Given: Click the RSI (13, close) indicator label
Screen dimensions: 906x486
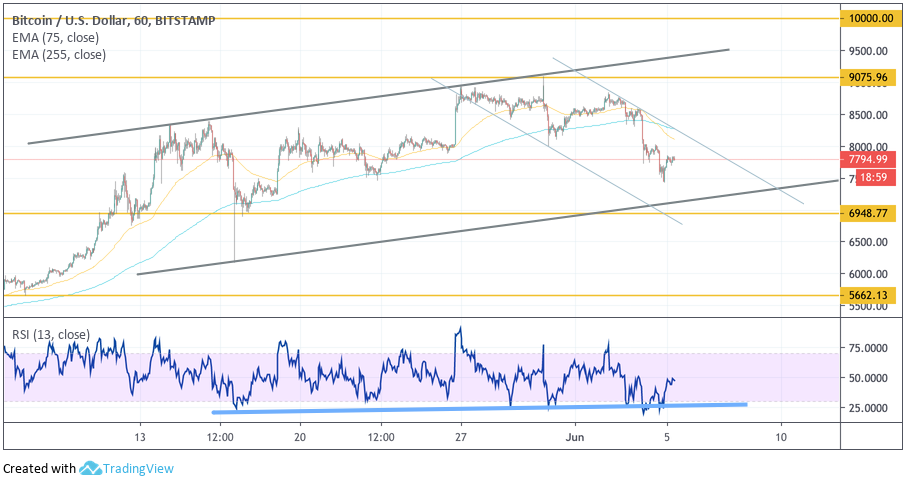Looking at the screenshot, I should pyautogui.click(x=51, y=335).
